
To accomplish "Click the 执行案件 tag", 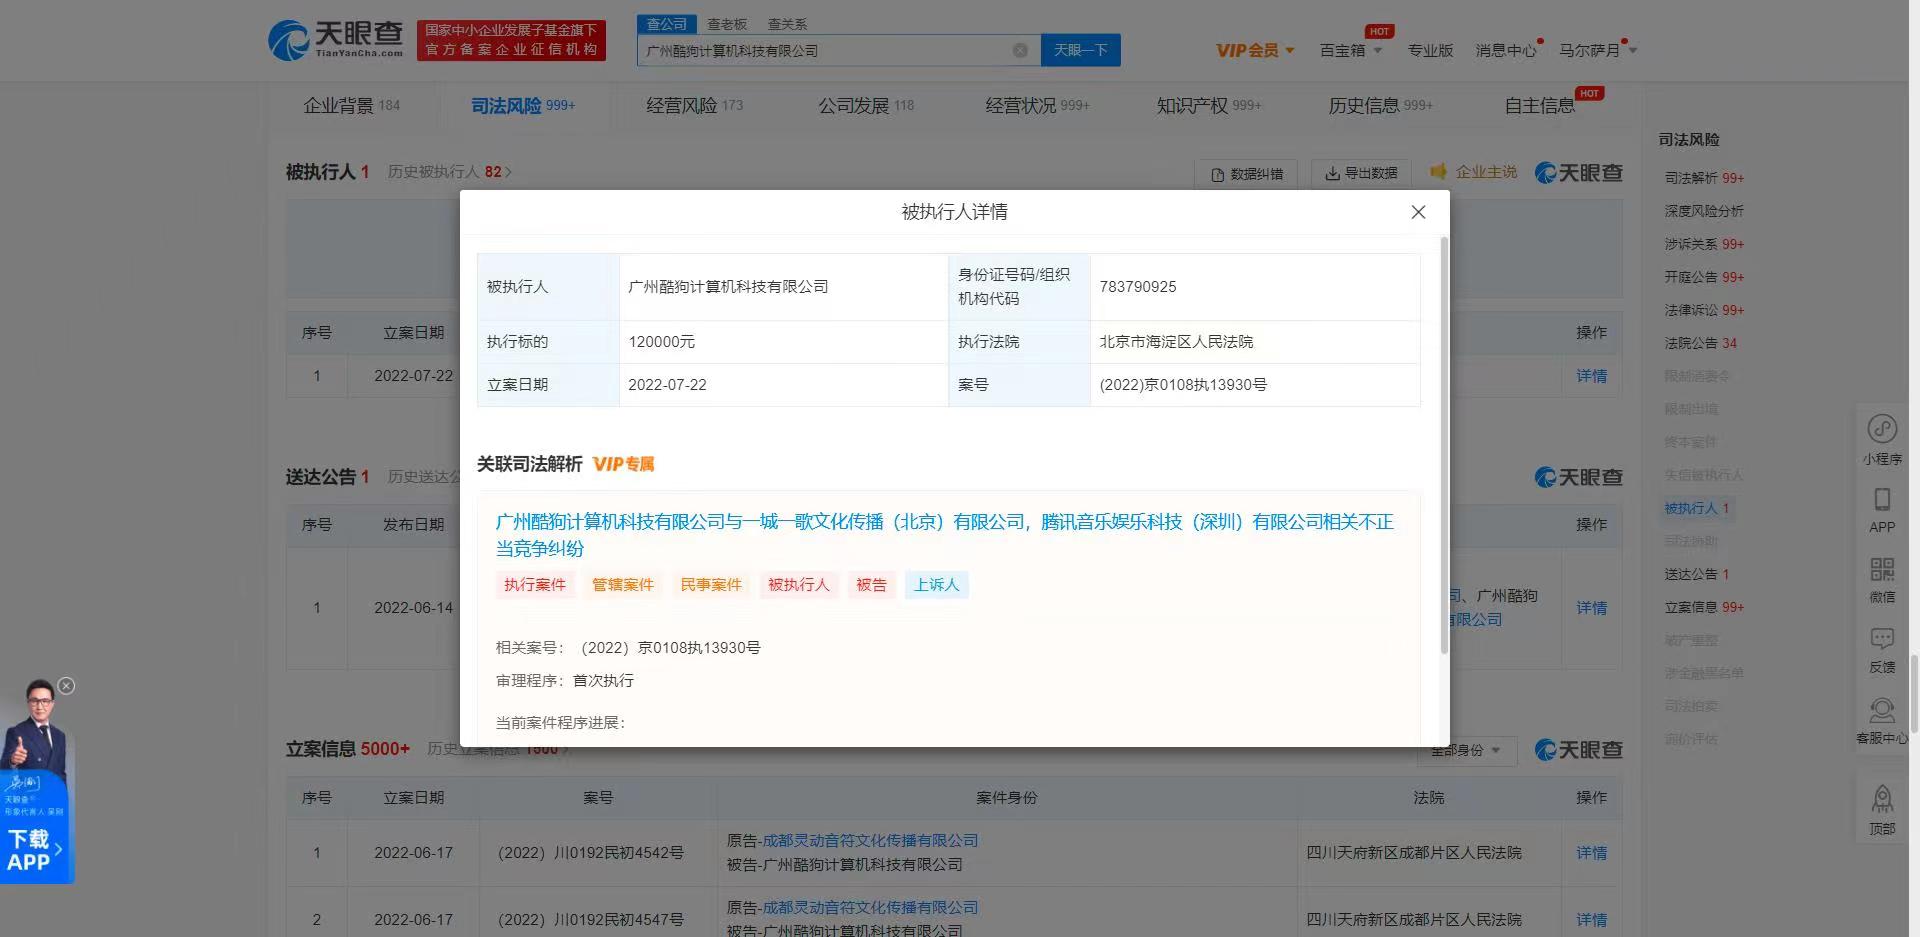I will [x=535, y=585].
